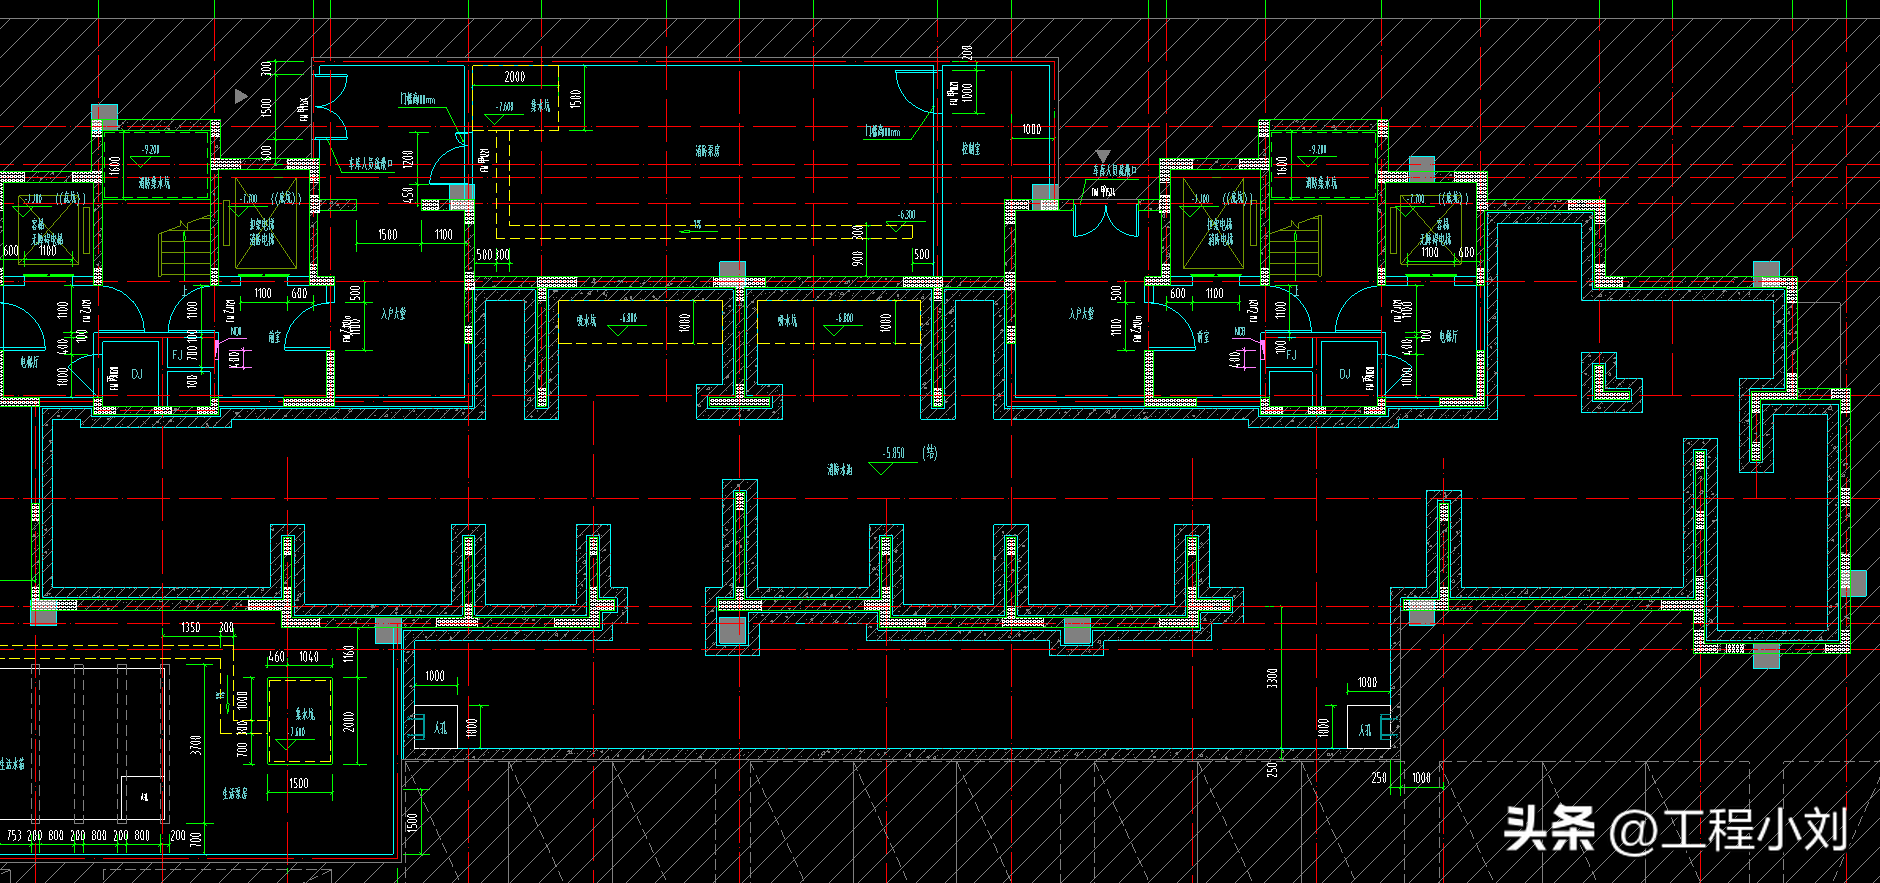Click the left 车库人员疏散口 label
The width and height of the screenshot is (1880, 883).
point(370,163)
